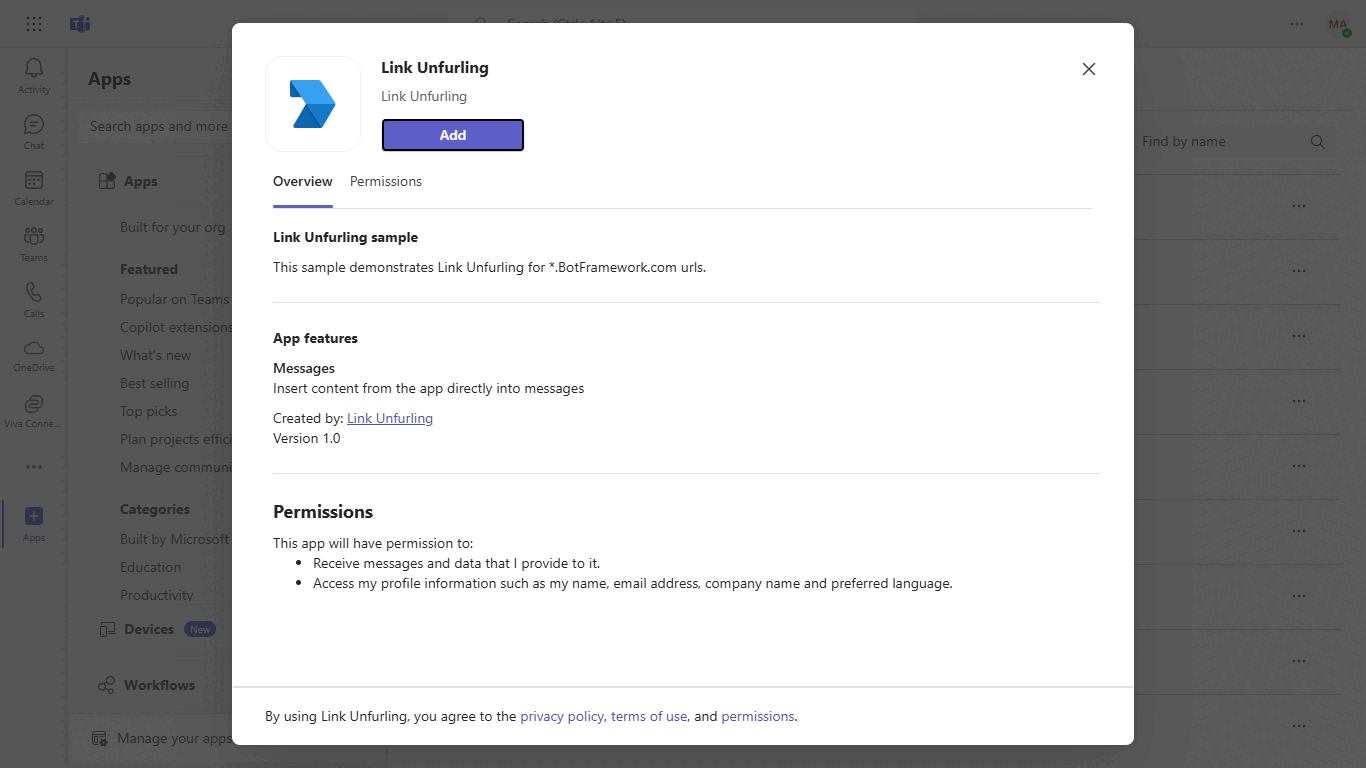Open the Link Unfurling creator link
1366x768 pixels.
(x=390, y=418)
